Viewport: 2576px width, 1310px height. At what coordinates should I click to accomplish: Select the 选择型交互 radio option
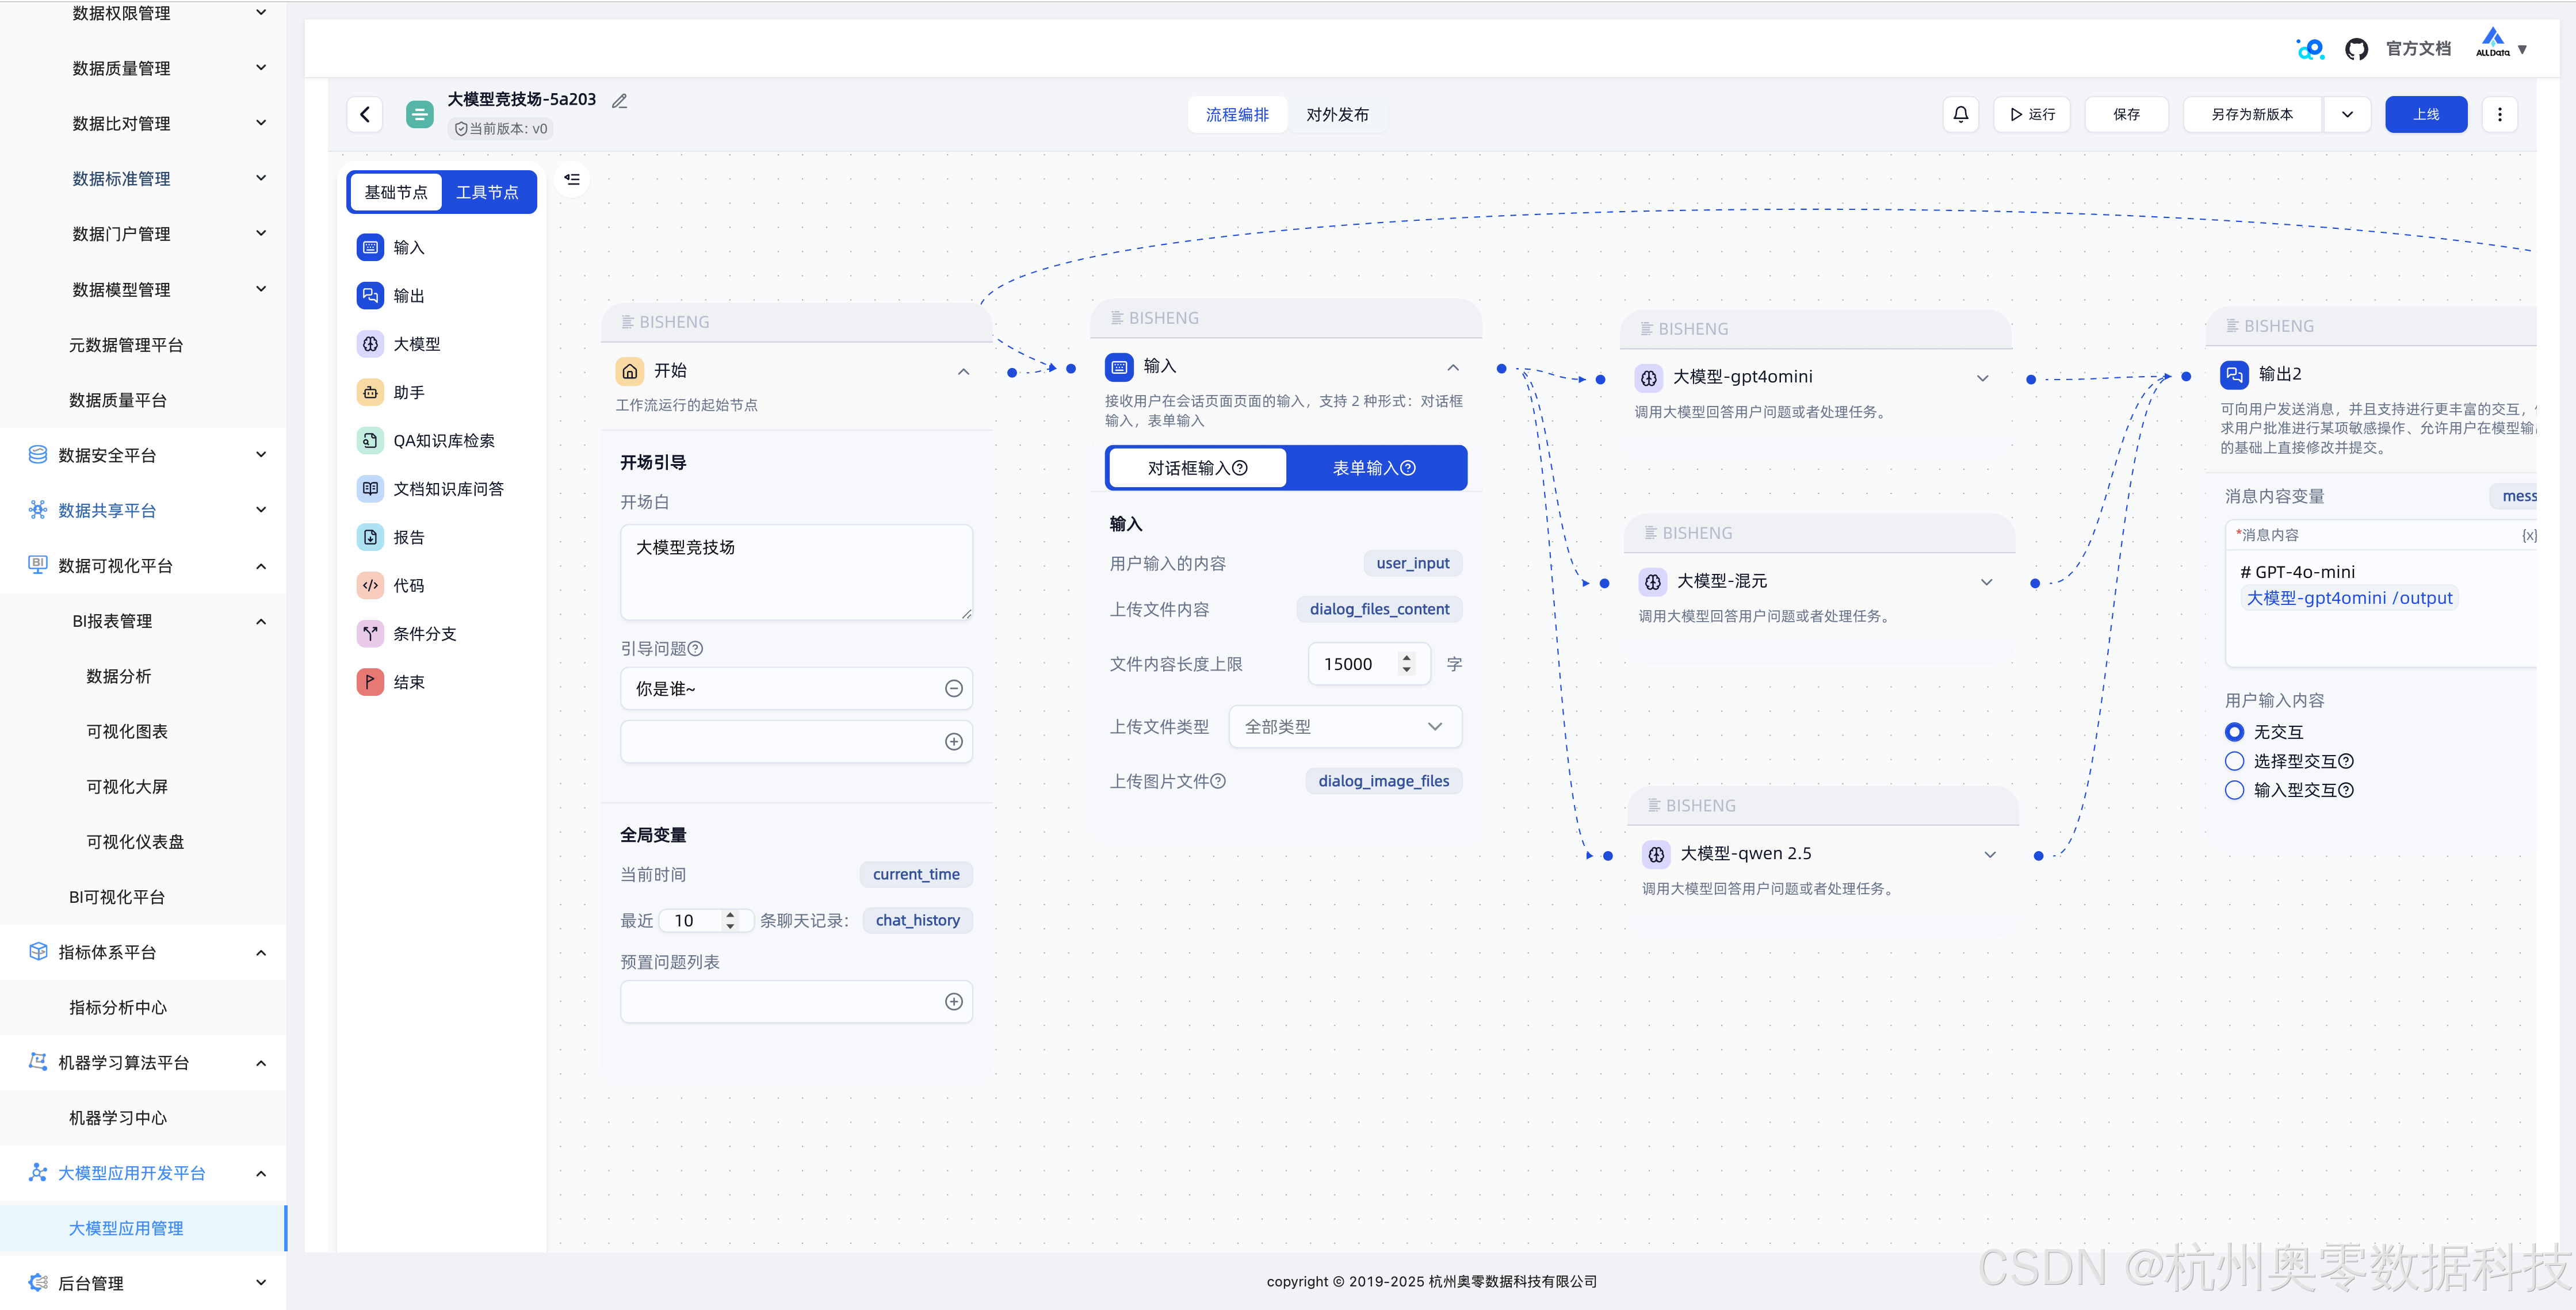[x=2234, y=761]
